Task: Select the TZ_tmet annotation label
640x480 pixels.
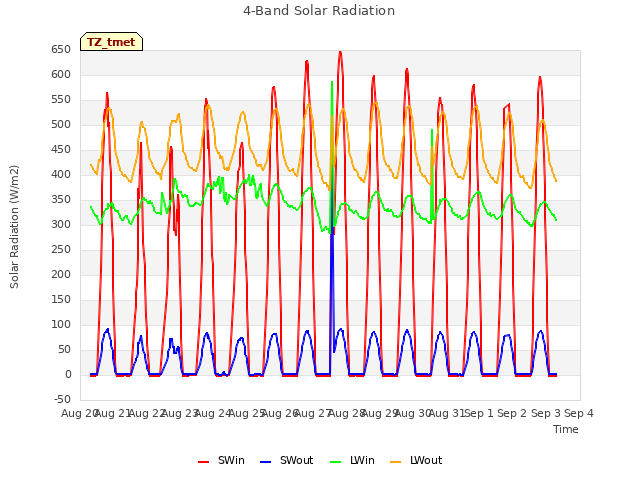Action: point(111,42)
